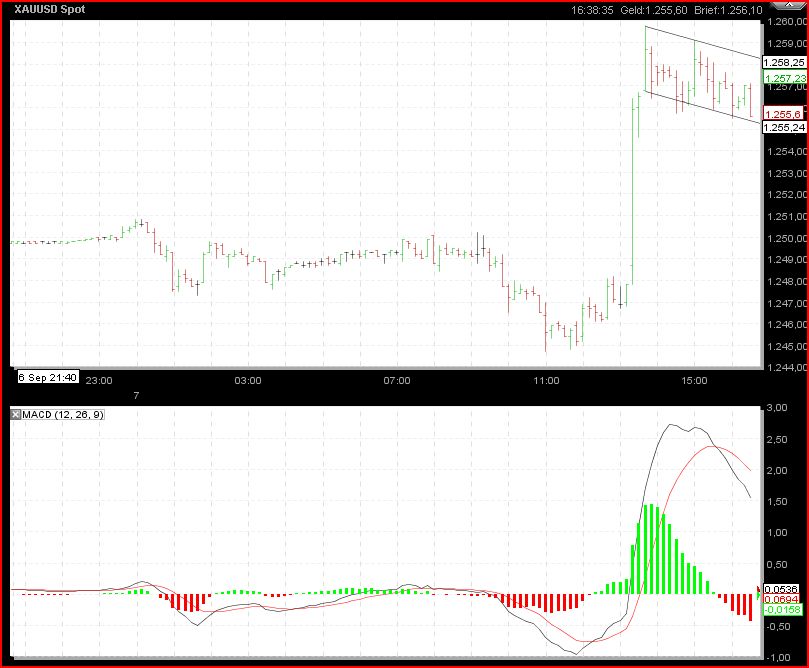The height and width of the screenshot is (668, 809).
Task: Click the green 1.257,23 price tag
Action: tap(783, 78)
